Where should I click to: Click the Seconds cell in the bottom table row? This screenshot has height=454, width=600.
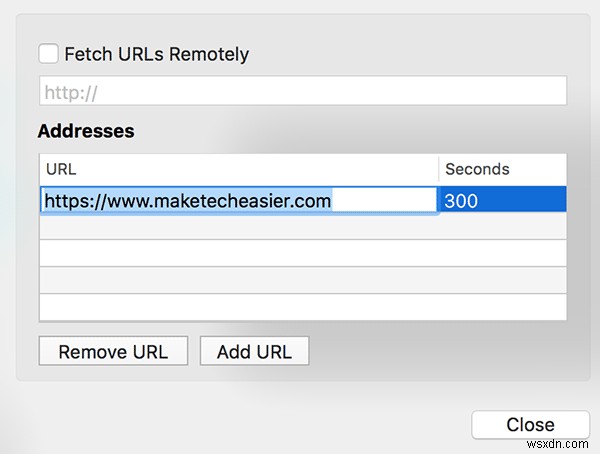[502, 306]
